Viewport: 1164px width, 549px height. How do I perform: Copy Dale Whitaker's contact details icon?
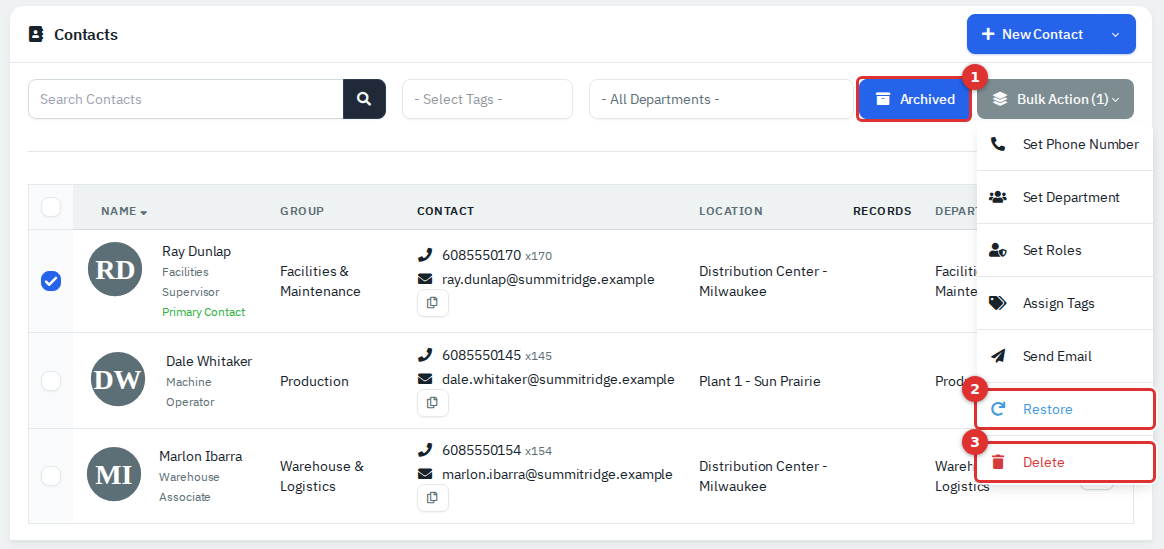pos(433,403)
